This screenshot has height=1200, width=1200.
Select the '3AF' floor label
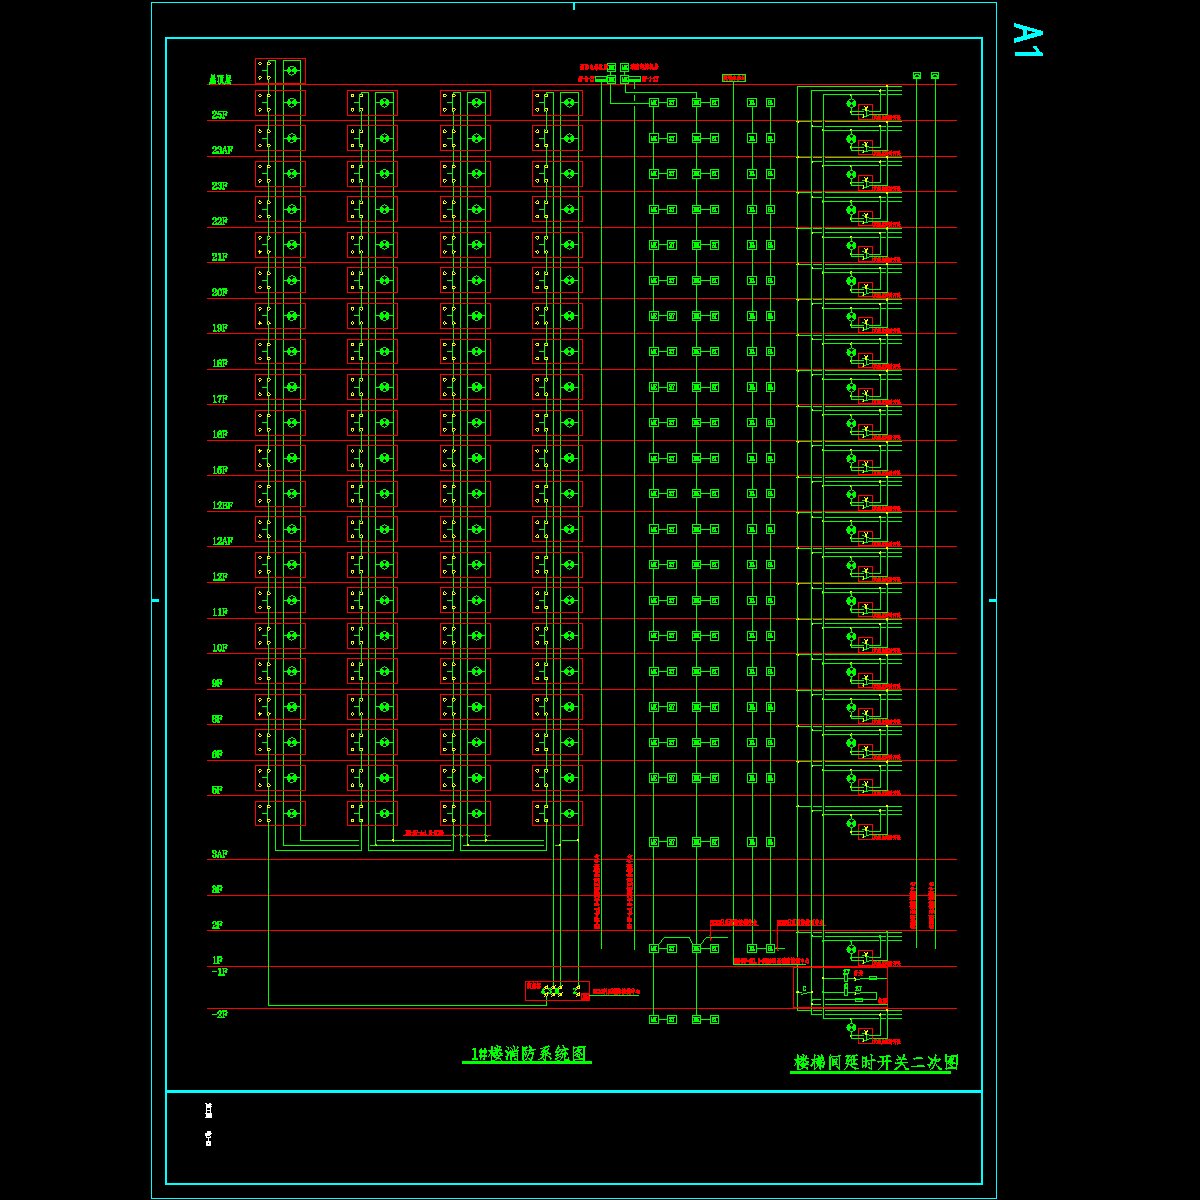coord(219,854)
